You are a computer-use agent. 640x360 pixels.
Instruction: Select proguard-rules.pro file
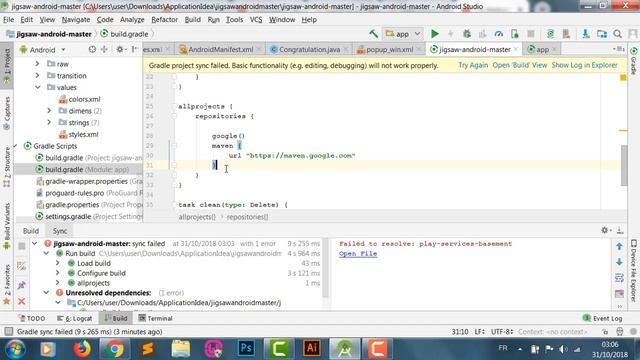pos(89,193)
